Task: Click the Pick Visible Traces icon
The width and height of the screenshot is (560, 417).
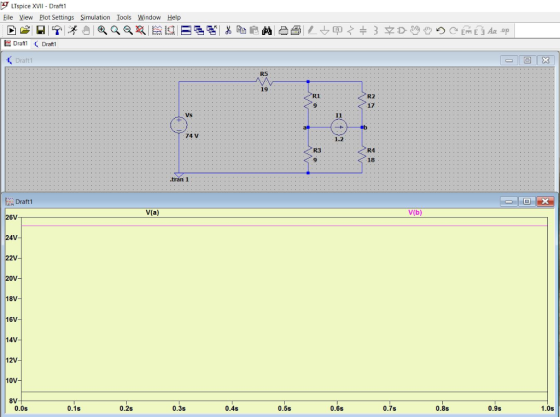Action: coord(157,31)
